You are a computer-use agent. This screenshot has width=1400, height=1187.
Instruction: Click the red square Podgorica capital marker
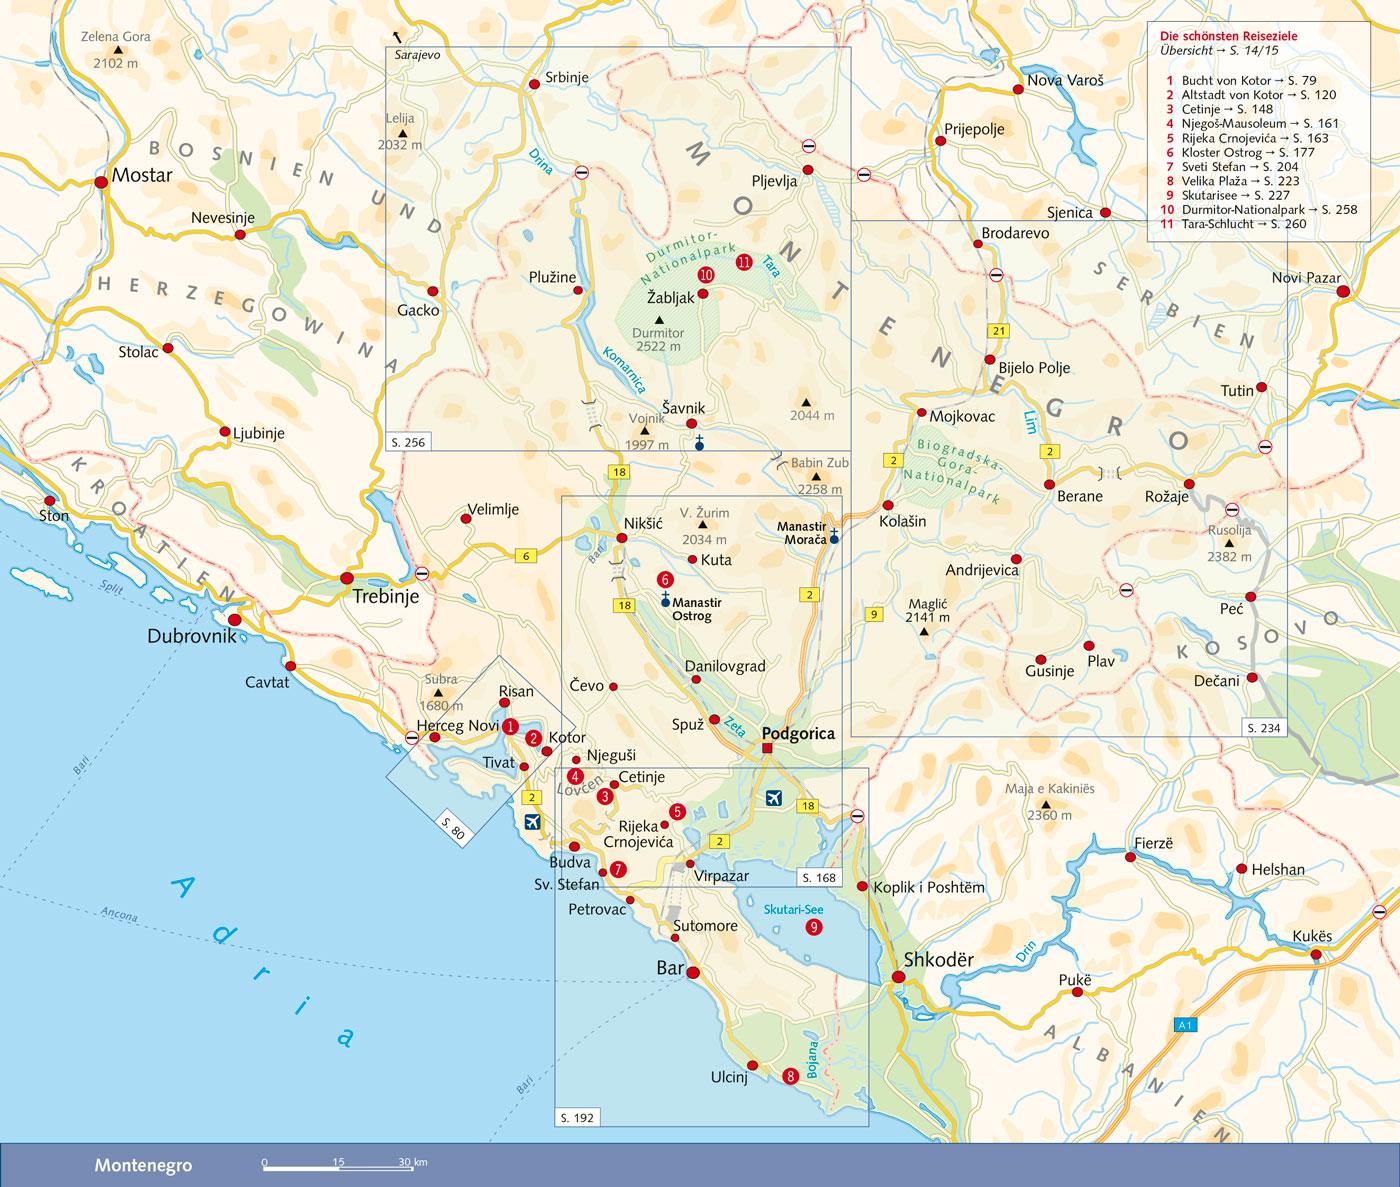767,749
